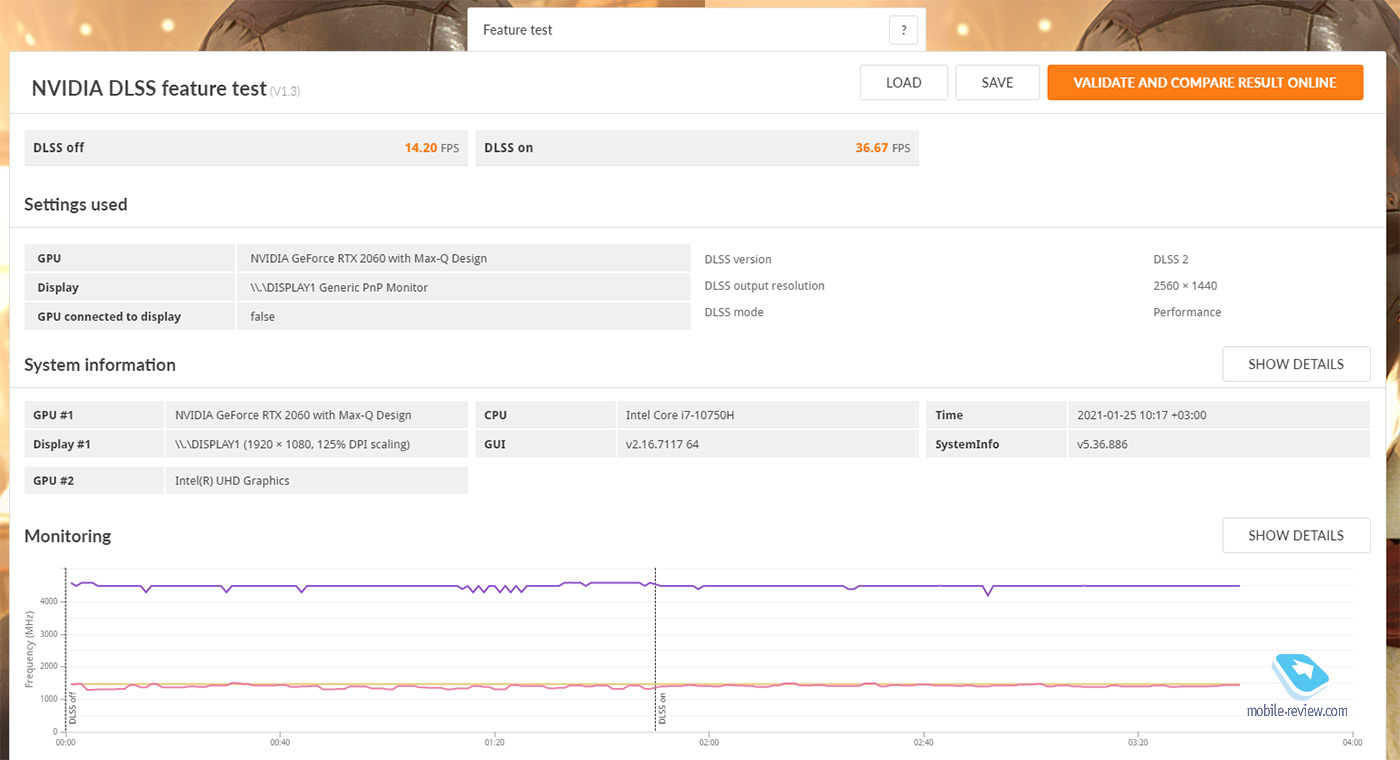
Task: Click the Generic PnP Monitor display value
Action: (339, 287)
